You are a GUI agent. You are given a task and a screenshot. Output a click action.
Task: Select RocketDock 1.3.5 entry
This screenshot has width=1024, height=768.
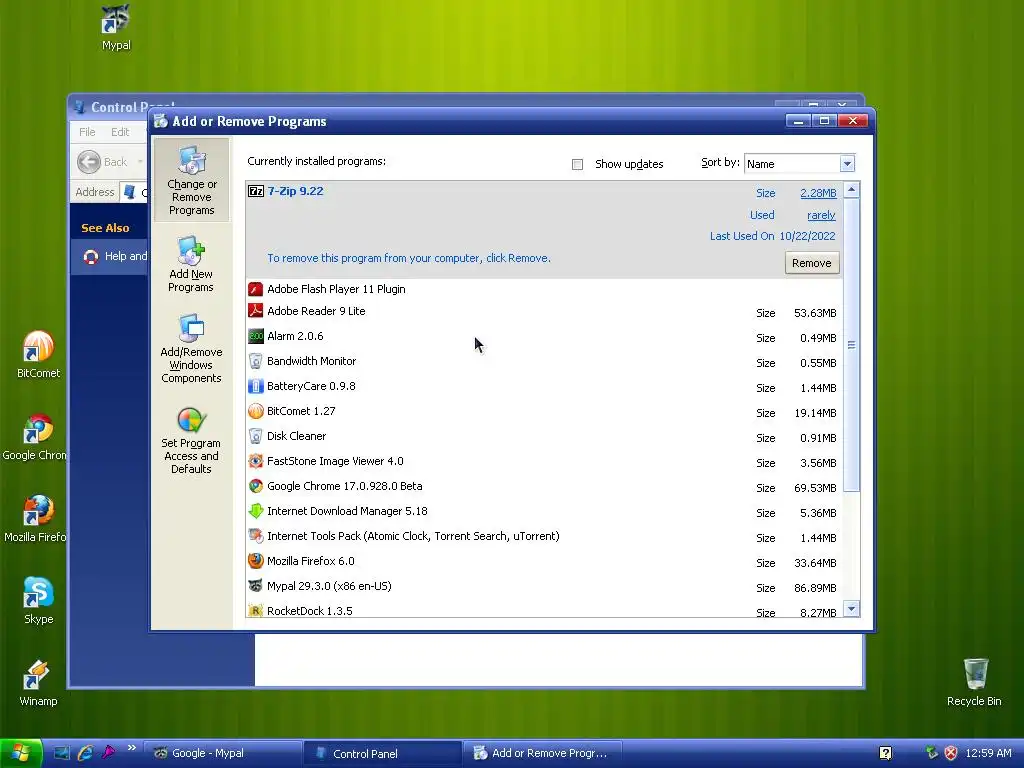(x=545, y=610)
